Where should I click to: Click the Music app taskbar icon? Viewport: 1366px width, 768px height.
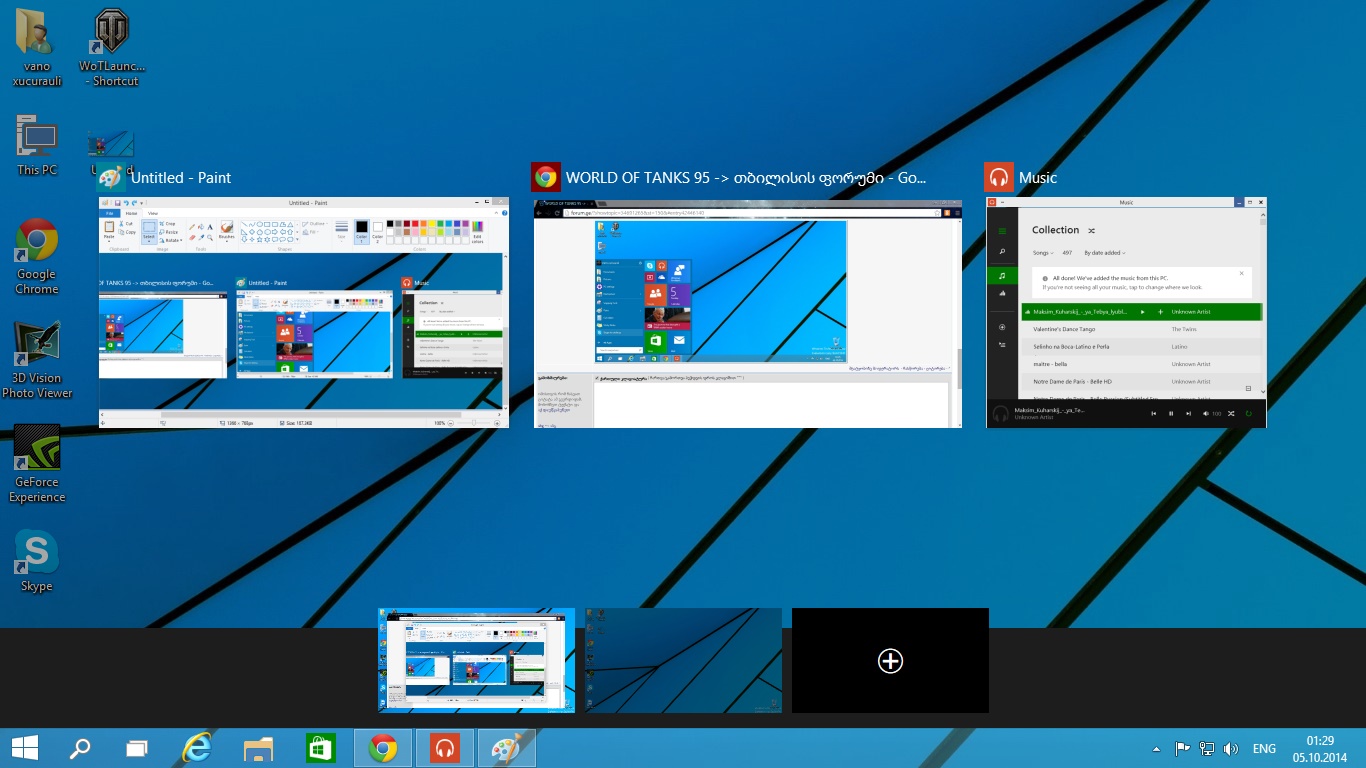(445, 748)
